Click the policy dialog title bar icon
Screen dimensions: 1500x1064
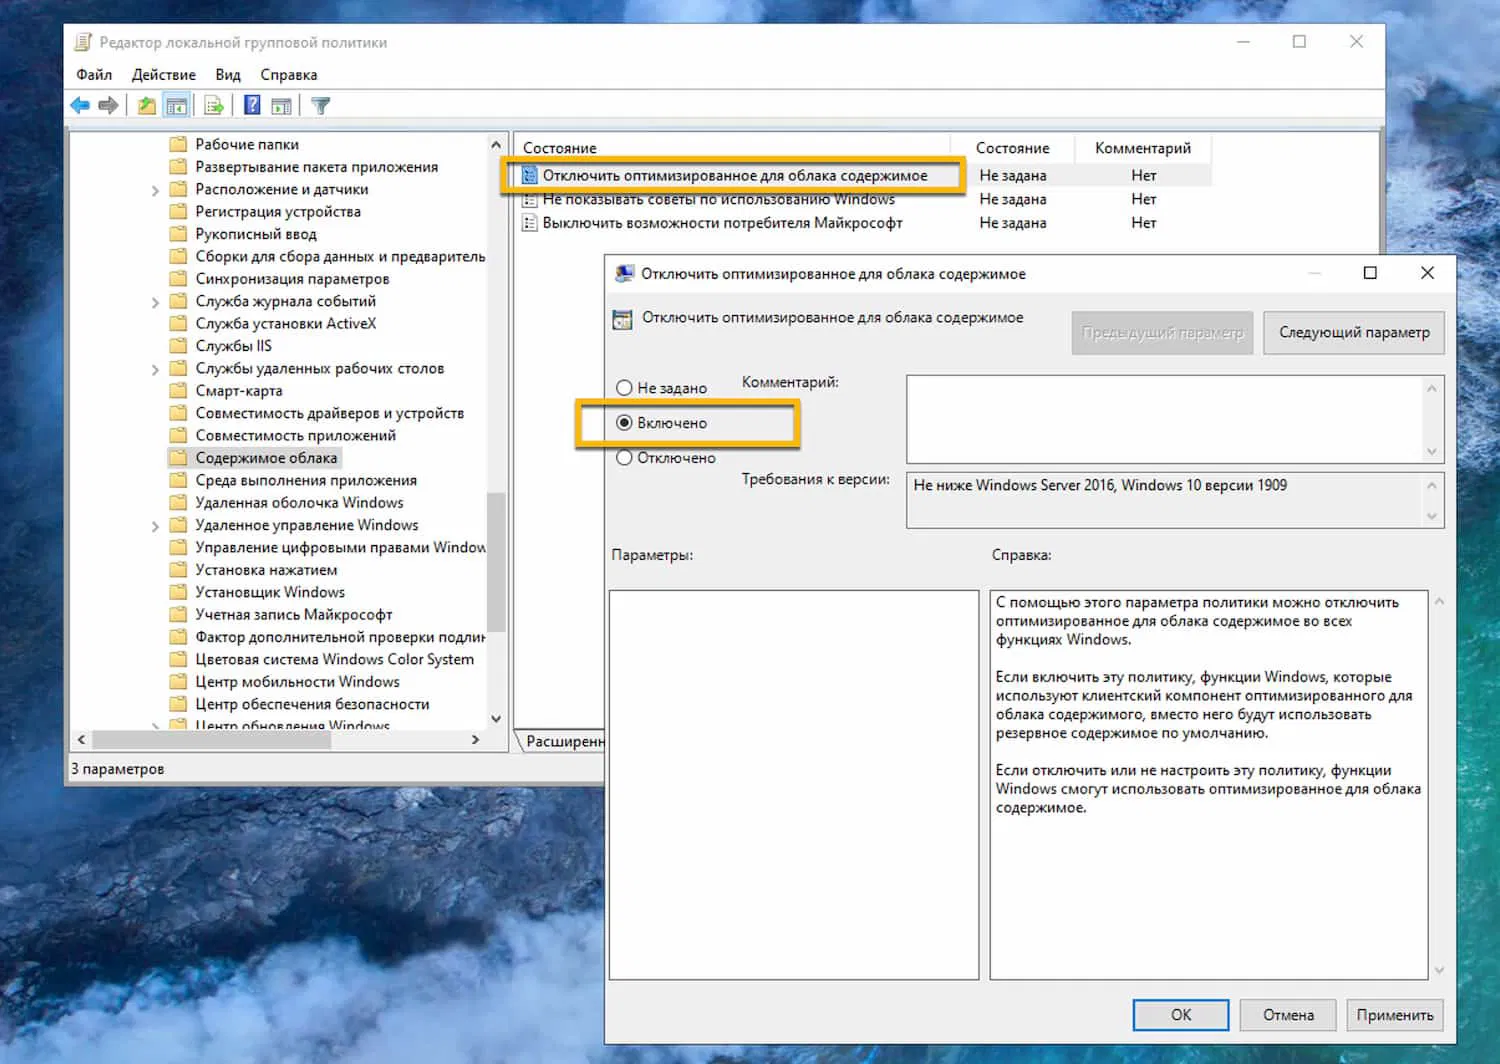624,273
